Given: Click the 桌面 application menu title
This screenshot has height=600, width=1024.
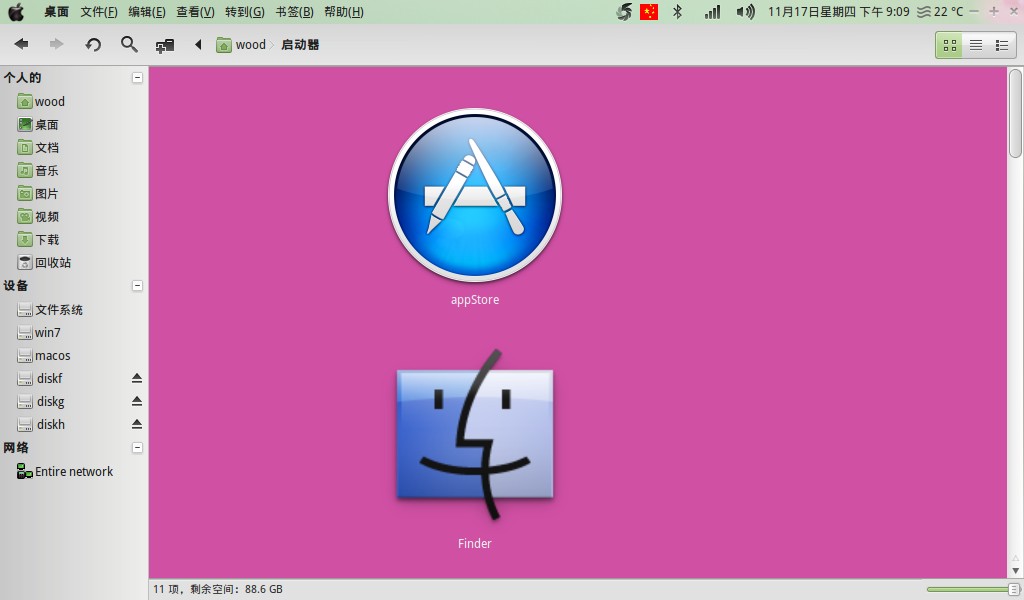Looking at the screenshot, I should click(x=56, y=12).
